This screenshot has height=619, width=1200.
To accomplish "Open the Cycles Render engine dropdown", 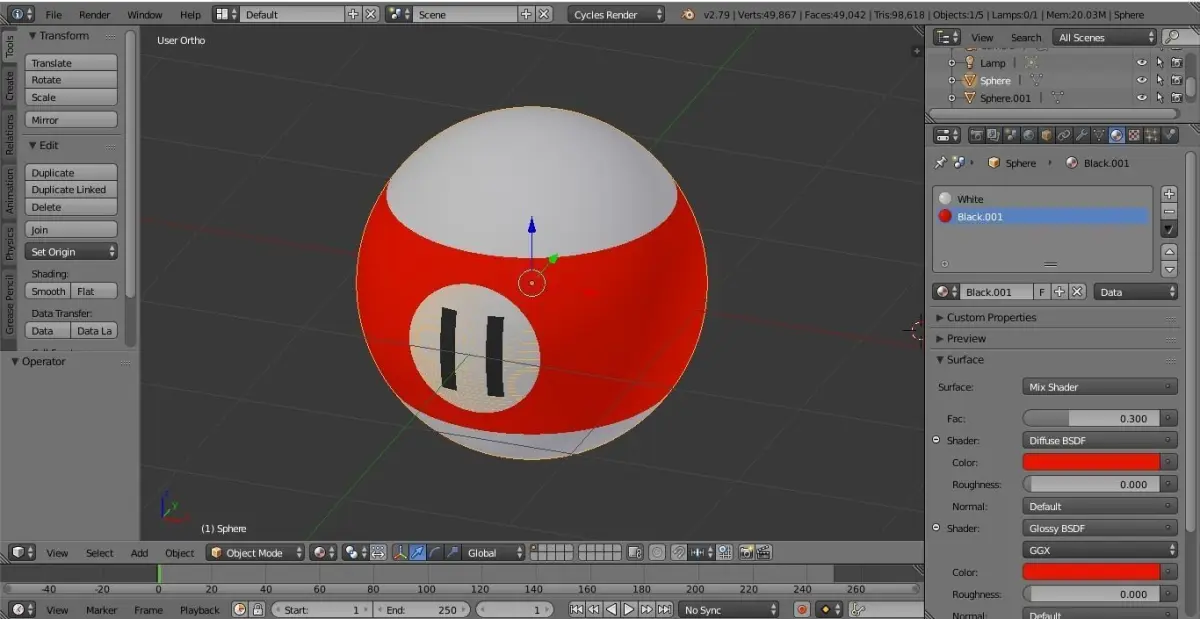I will [x=617, y=15].
